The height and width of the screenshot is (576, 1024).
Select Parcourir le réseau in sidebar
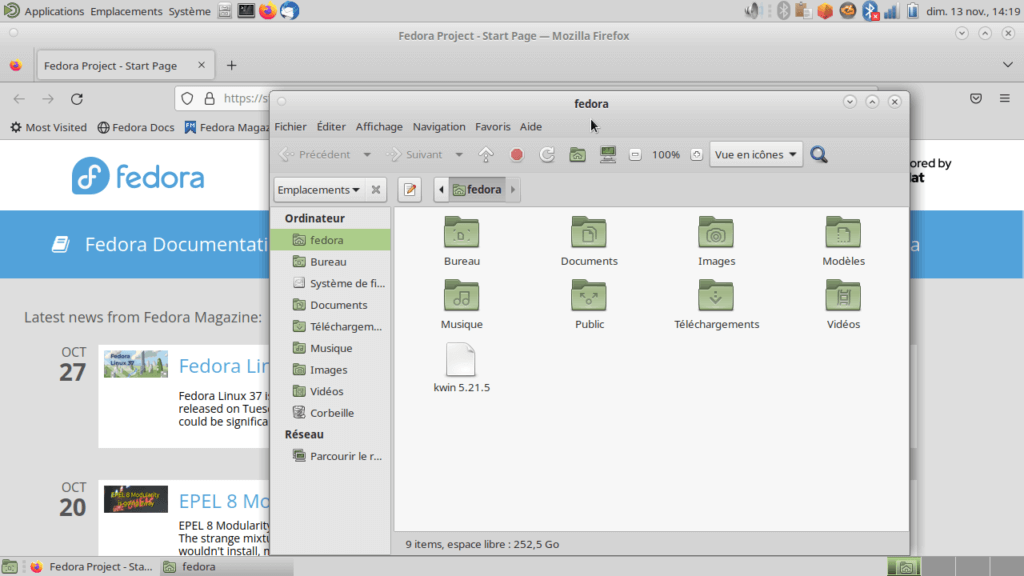tap(331, 456)
